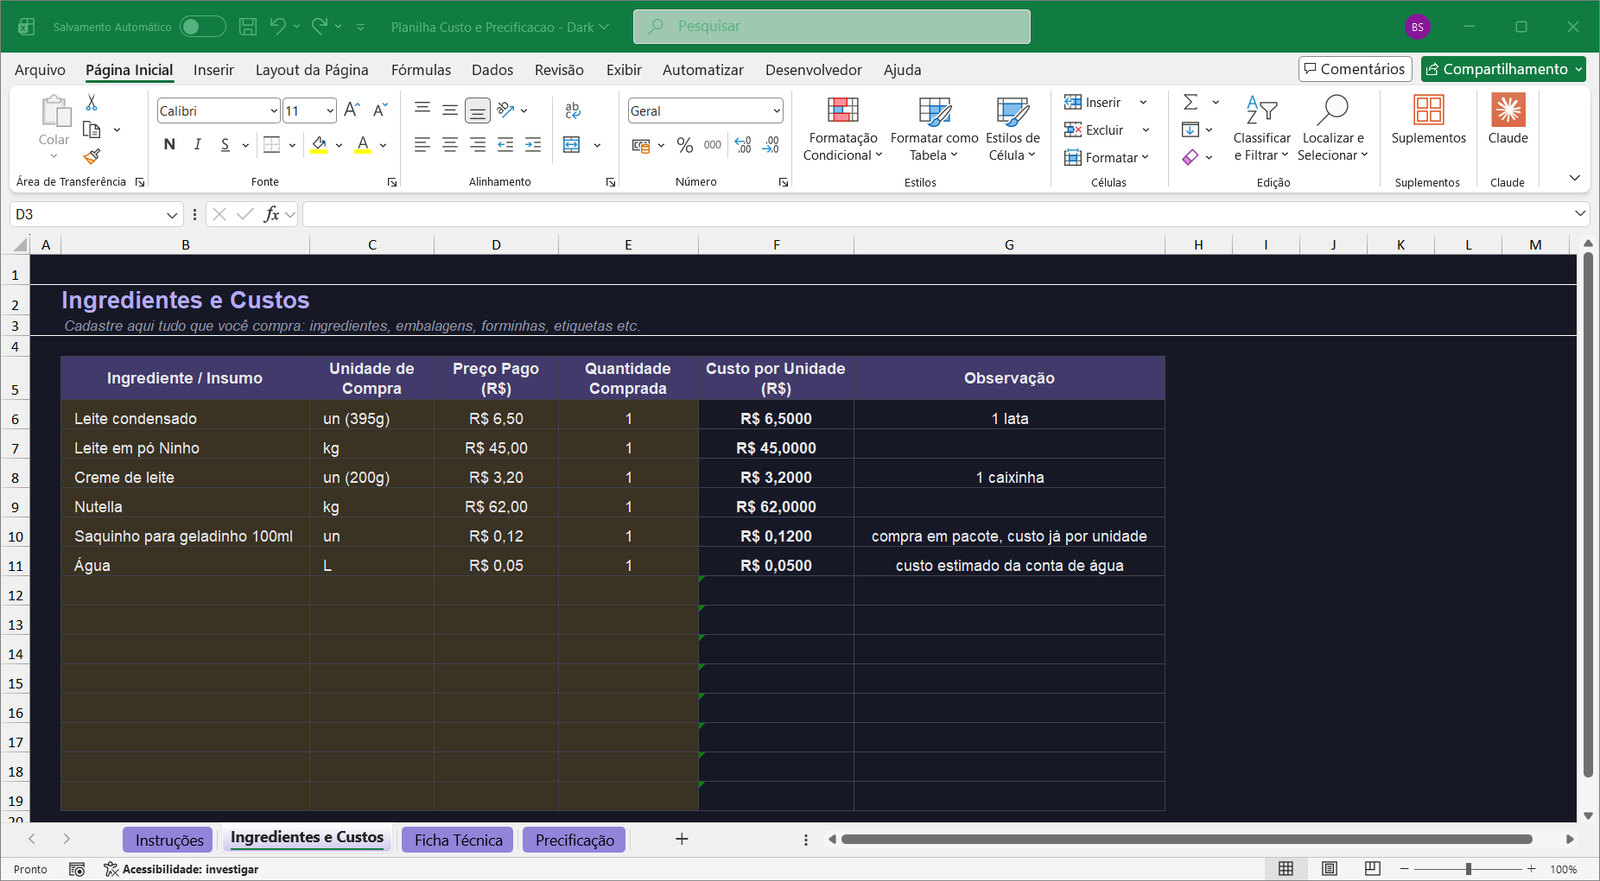Open Classificar e Filtrar
The width and height of the screenshot is (1600, 881).
pos(1261,128)
